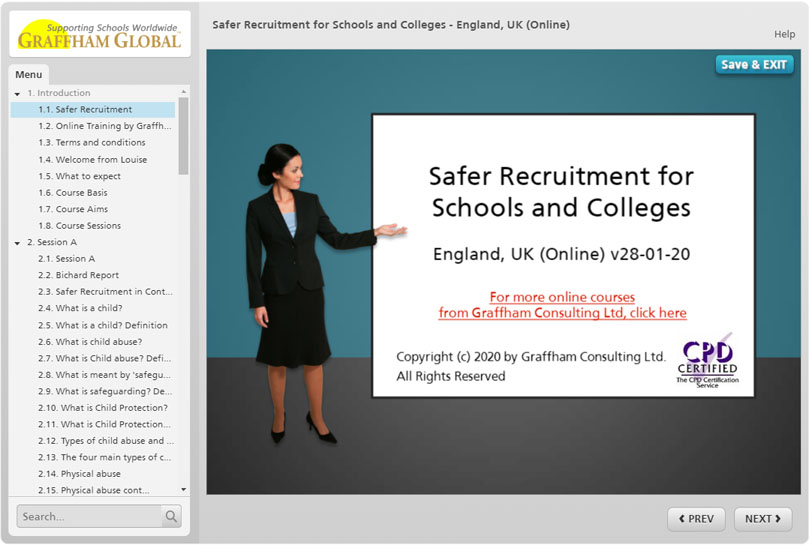809x545 pixels.
Task: Select 2.6. What is child abuse?
Action: point(90,342)
